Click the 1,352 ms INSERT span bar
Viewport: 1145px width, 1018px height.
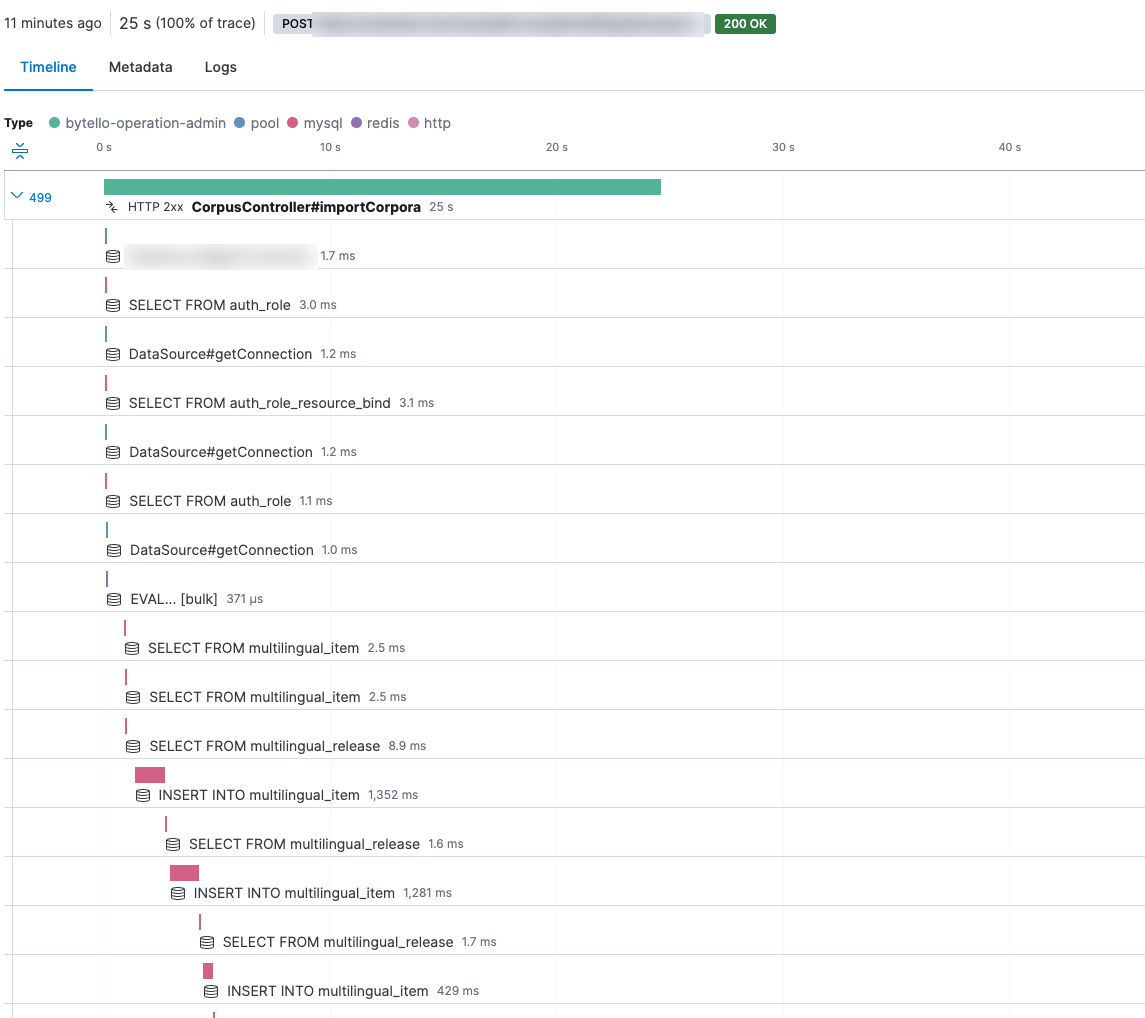[x=150, y=775]
